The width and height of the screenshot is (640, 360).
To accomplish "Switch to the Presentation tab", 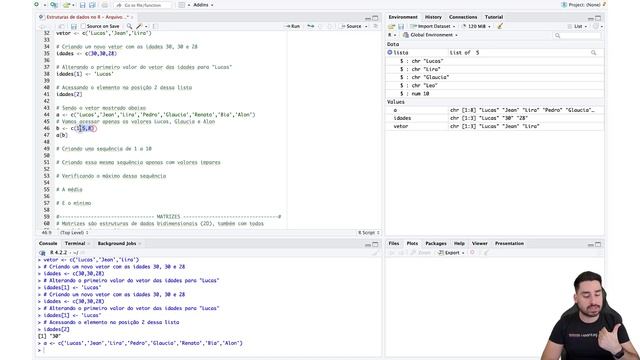I will coord(509,243).
